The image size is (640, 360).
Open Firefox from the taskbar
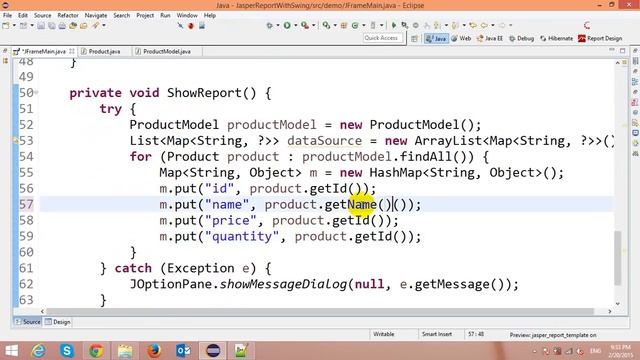pos(154,351)
